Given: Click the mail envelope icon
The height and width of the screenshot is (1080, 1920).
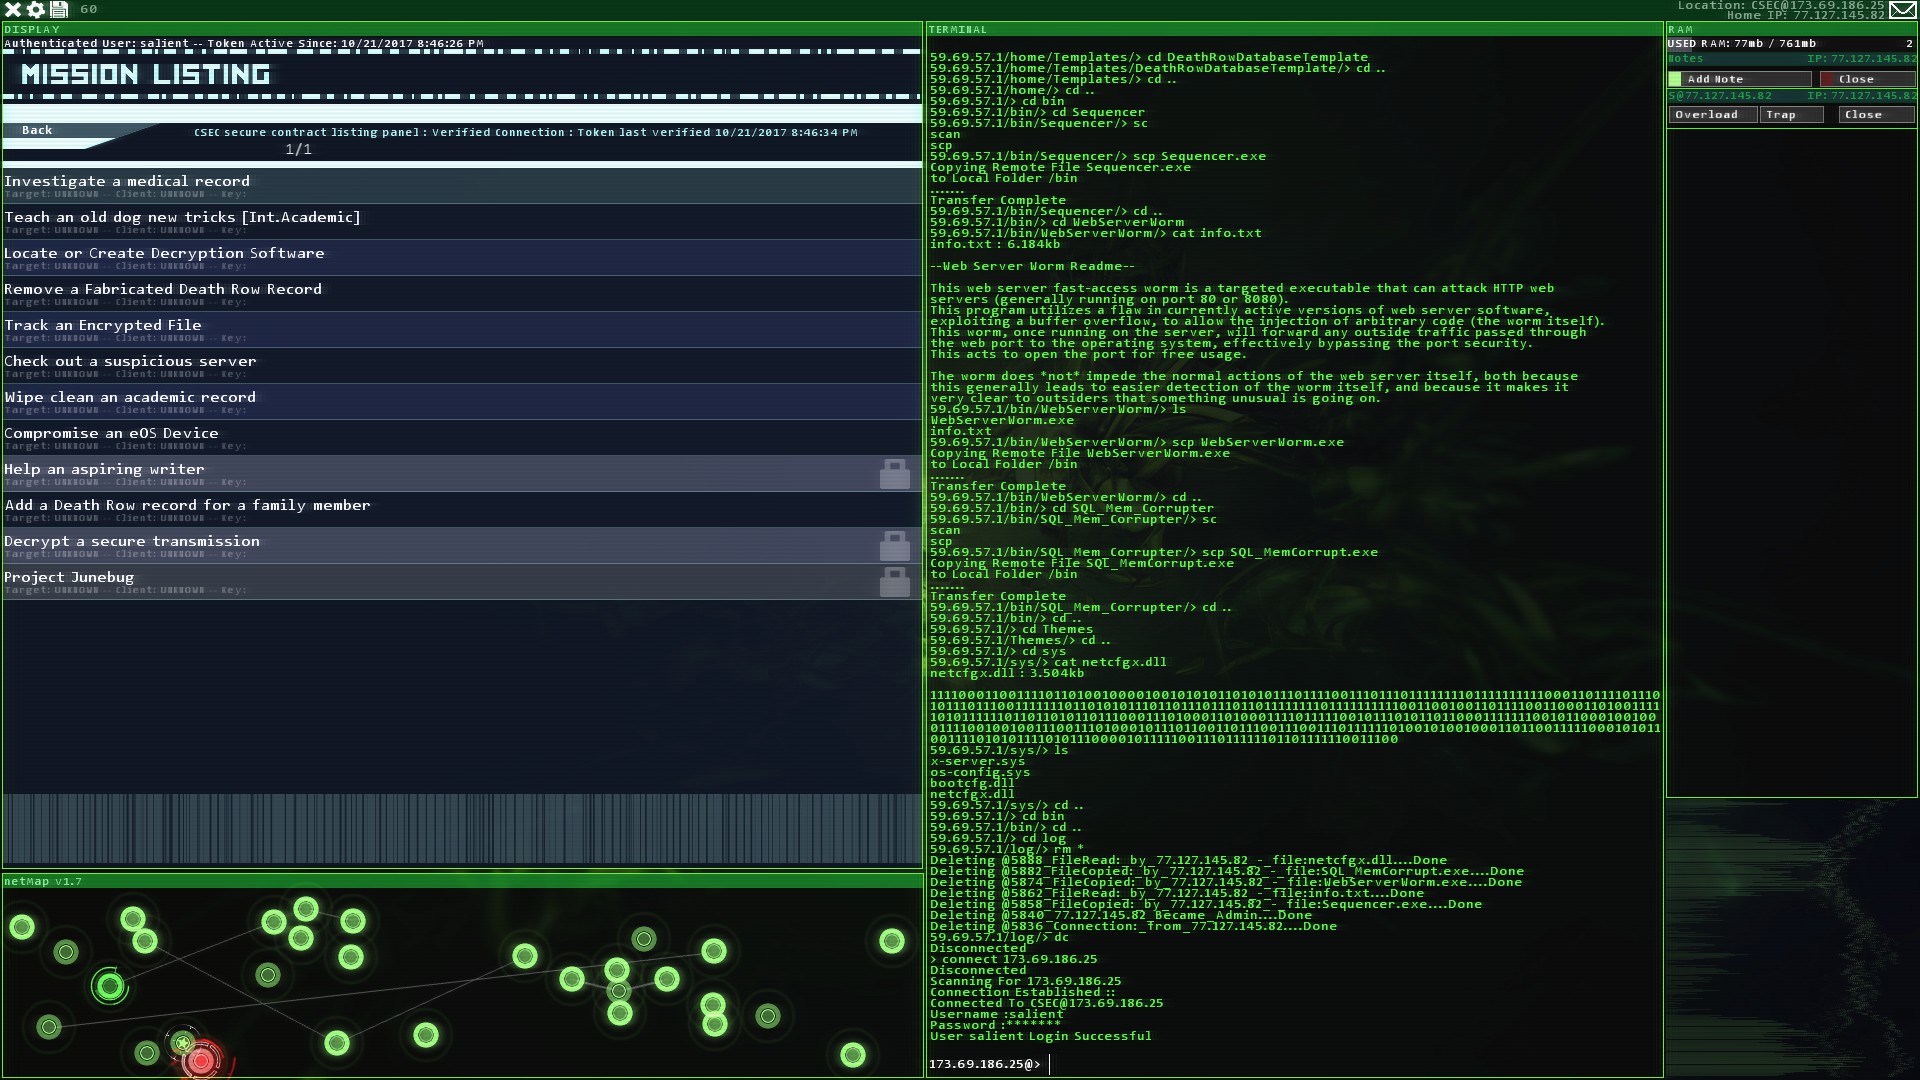Looking at the screenshot, I should pos(1903,10).
